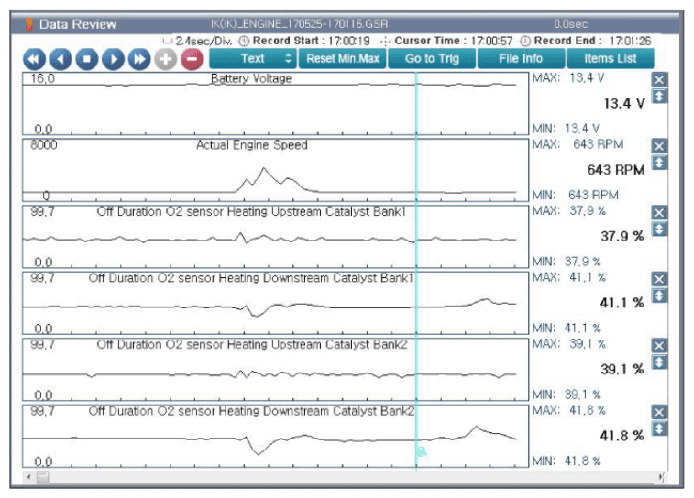Open the Text display mode dropdown
The image size is (694, 498).
pos(254,59)
